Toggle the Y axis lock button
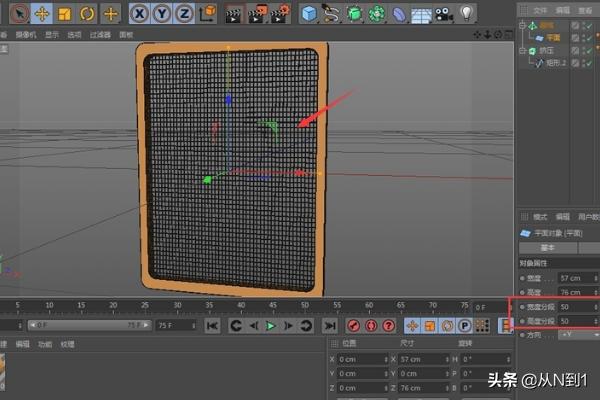The width and height of the screenshot is (600, 400). click(x=161, y=14)
